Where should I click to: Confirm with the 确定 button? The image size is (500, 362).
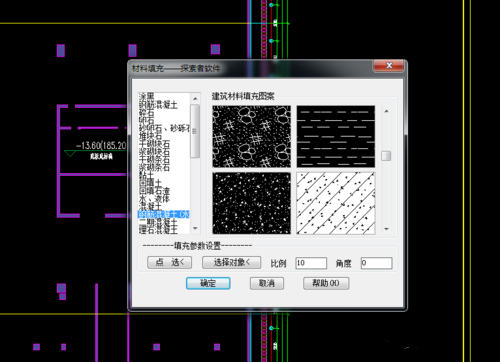(208, 283)
